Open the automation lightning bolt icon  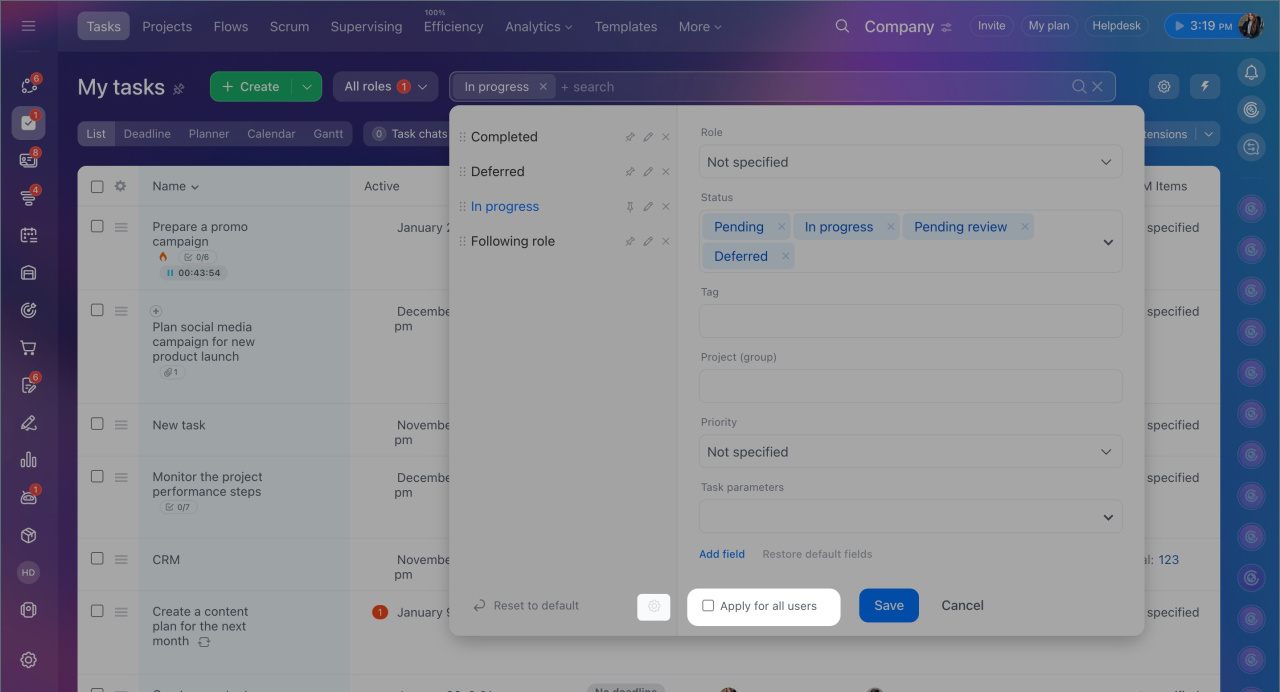click(1204, 87)
